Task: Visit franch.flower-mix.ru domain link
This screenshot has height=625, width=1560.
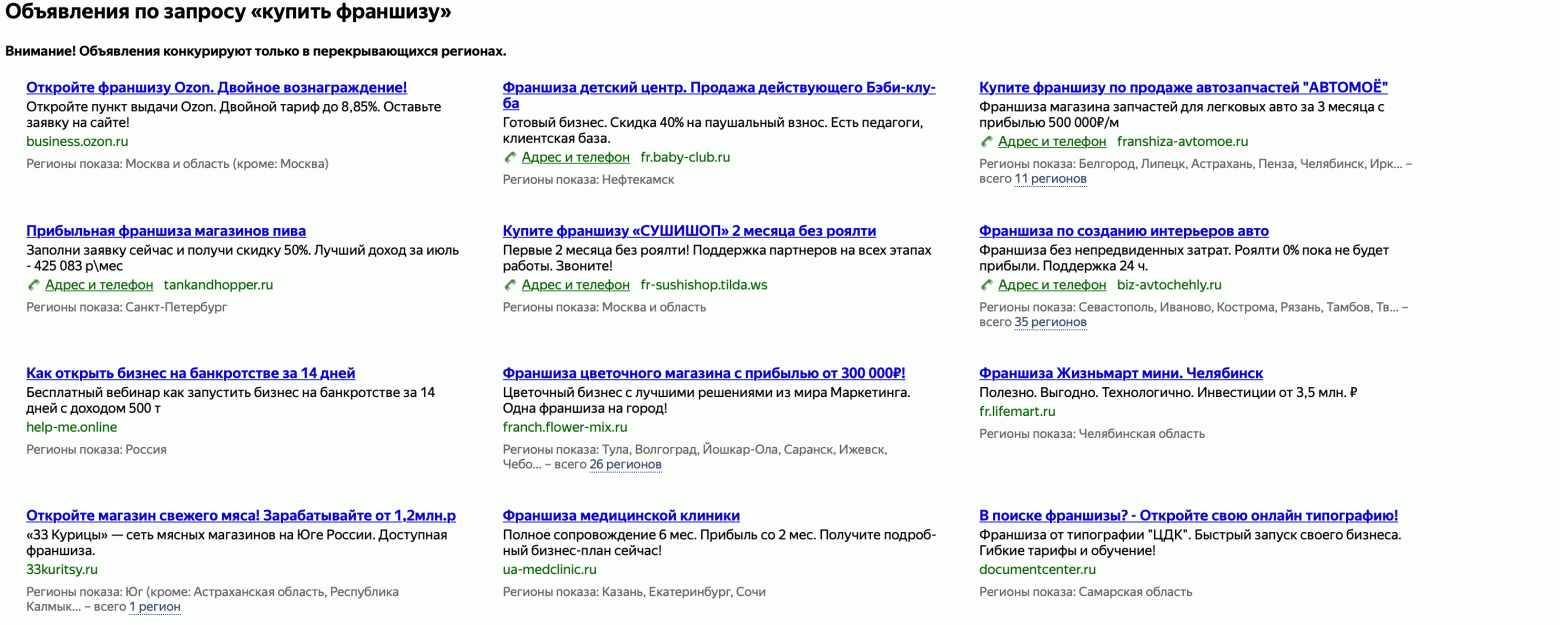Action: coord(565,427)
